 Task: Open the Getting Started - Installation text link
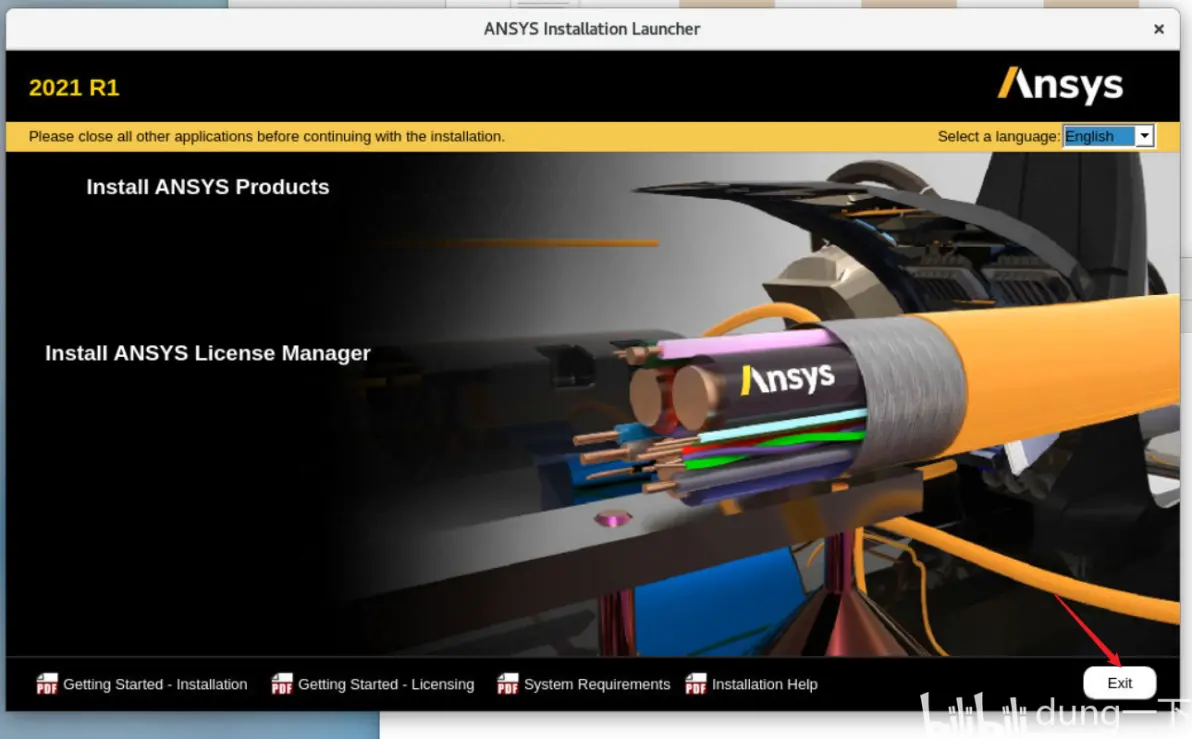point(155,684)
